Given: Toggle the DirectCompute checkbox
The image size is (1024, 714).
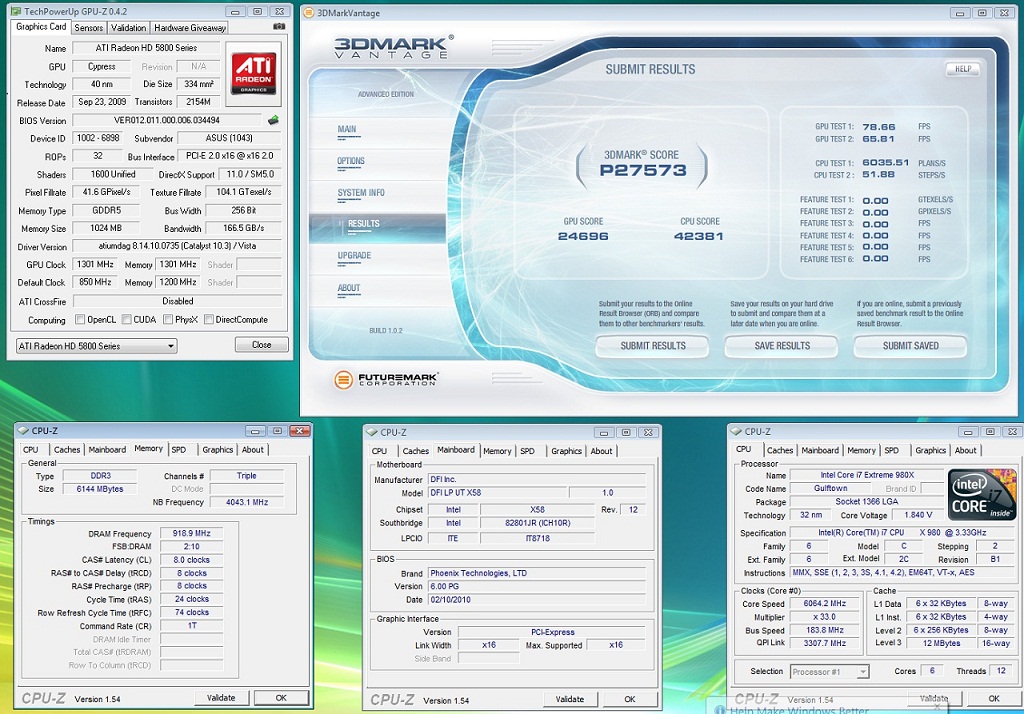Looking at the screenshot, I should point(209,319).
